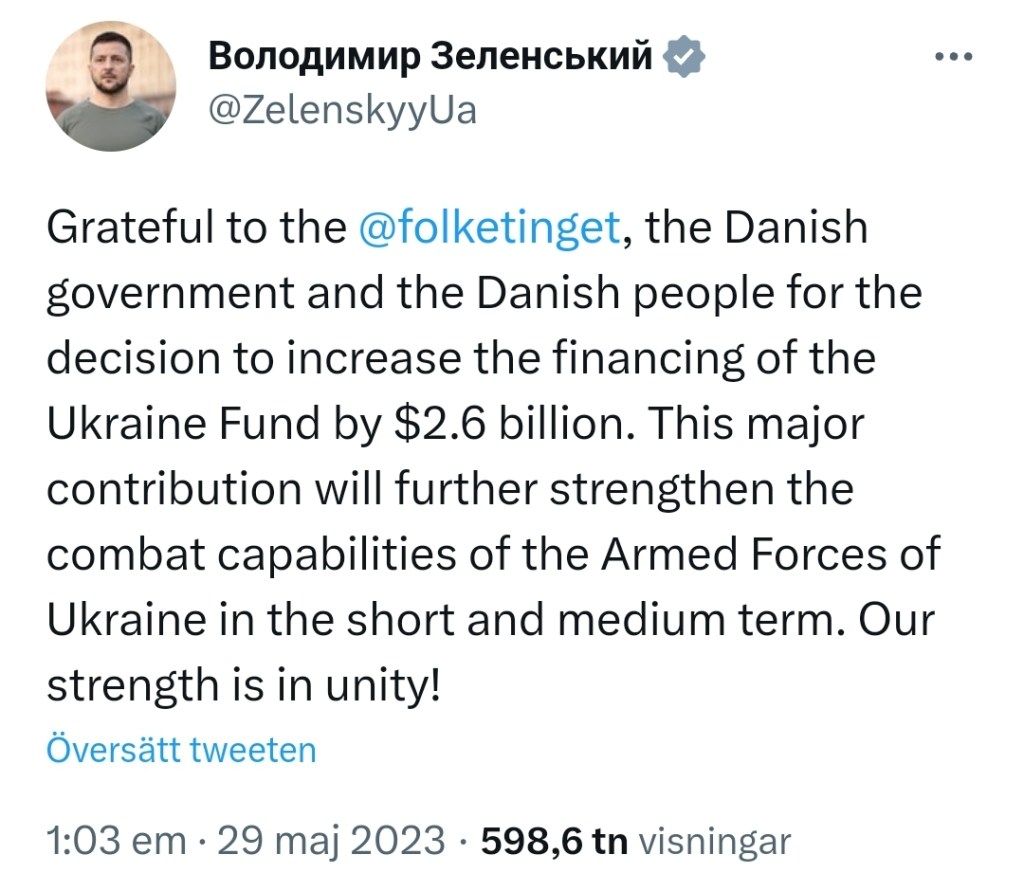Open the 598,6 tn view count
Viewport: 1024px width, 891px height.
coord(553,840)
